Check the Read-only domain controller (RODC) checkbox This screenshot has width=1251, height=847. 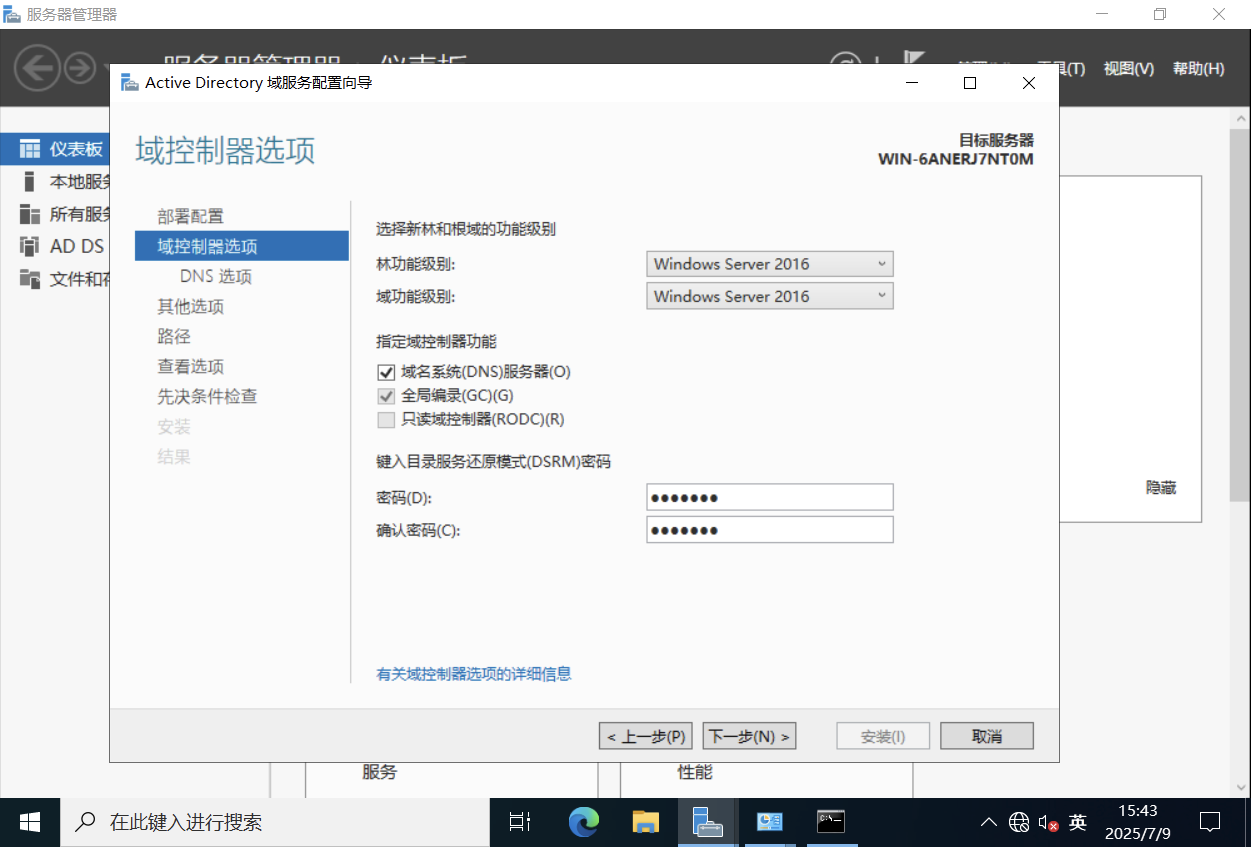[386, 420]
